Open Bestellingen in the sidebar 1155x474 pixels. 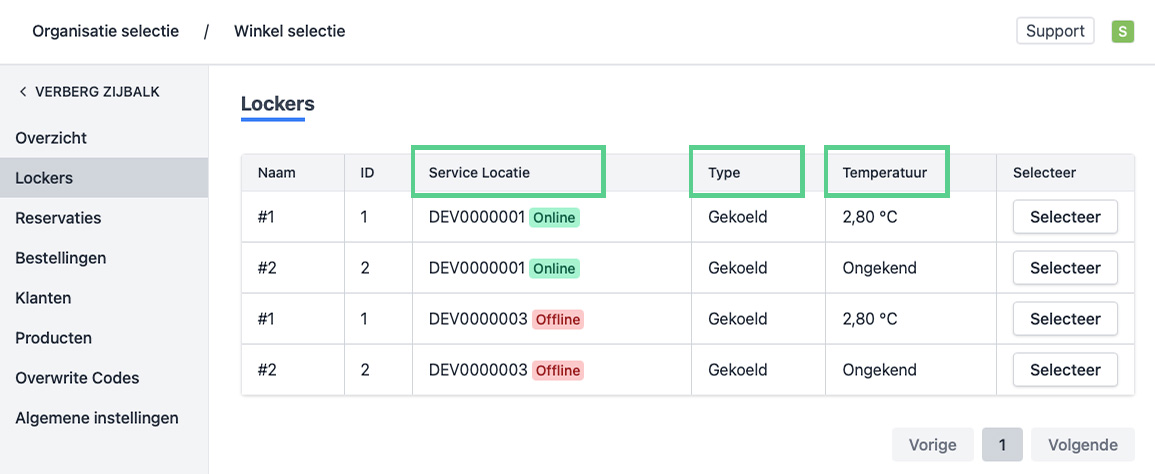pos(60,258)
